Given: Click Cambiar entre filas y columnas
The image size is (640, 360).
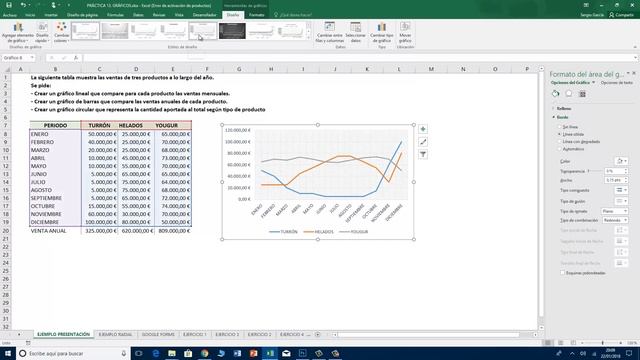Looking at the screenshot, I should (x=329, y=33).
